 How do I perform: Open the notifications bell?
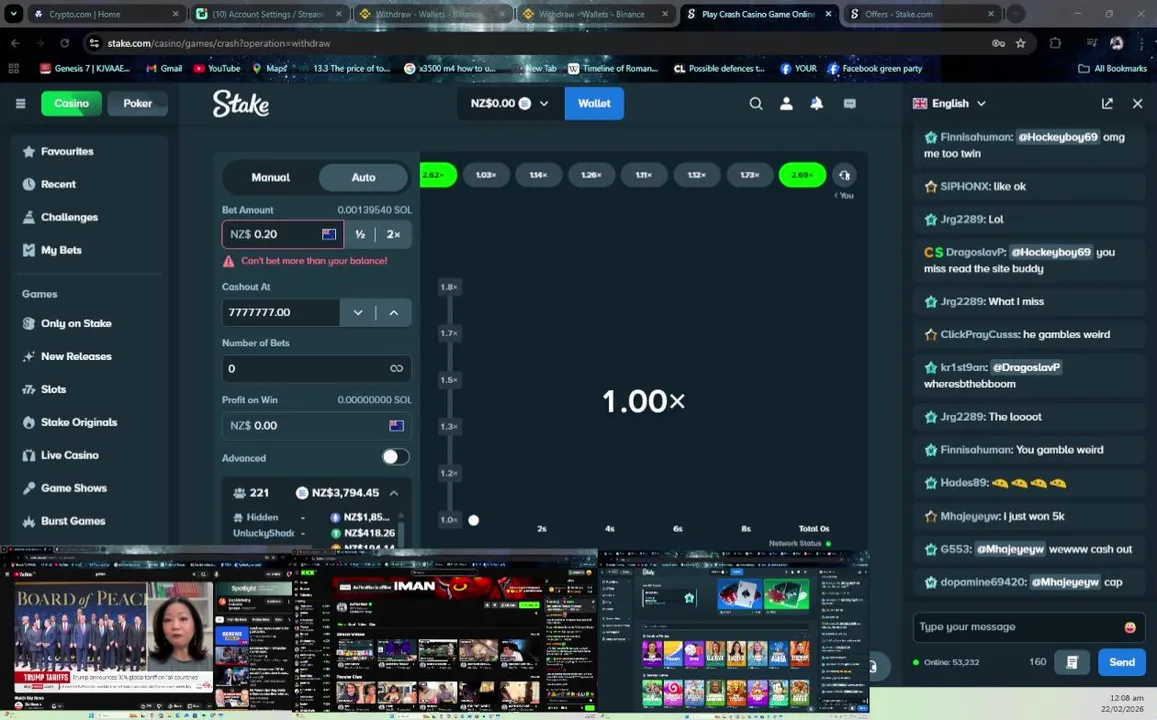[817, 103]
